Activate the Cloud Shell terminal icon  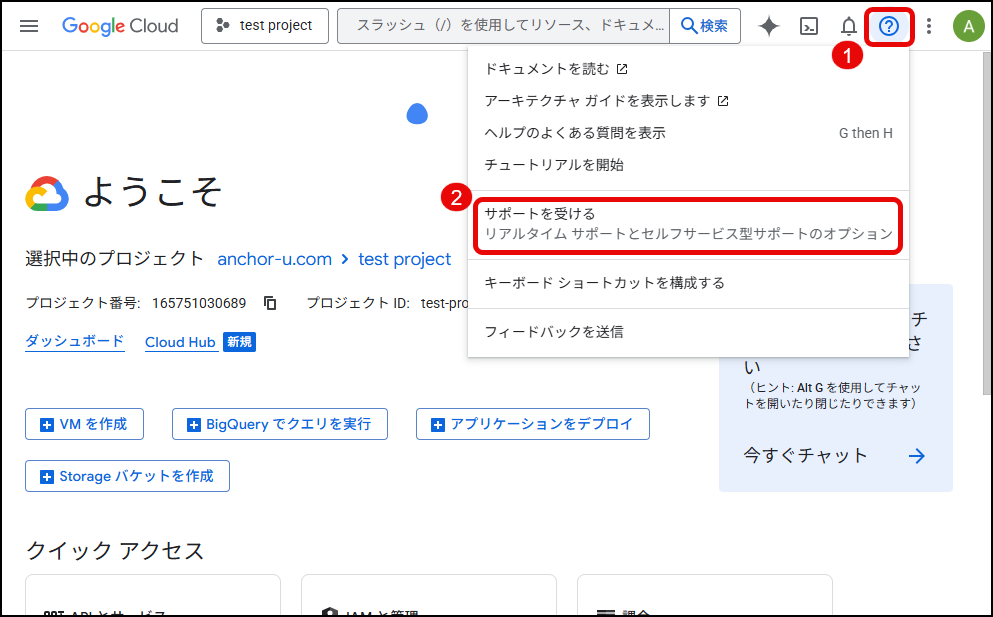(811, 26)
